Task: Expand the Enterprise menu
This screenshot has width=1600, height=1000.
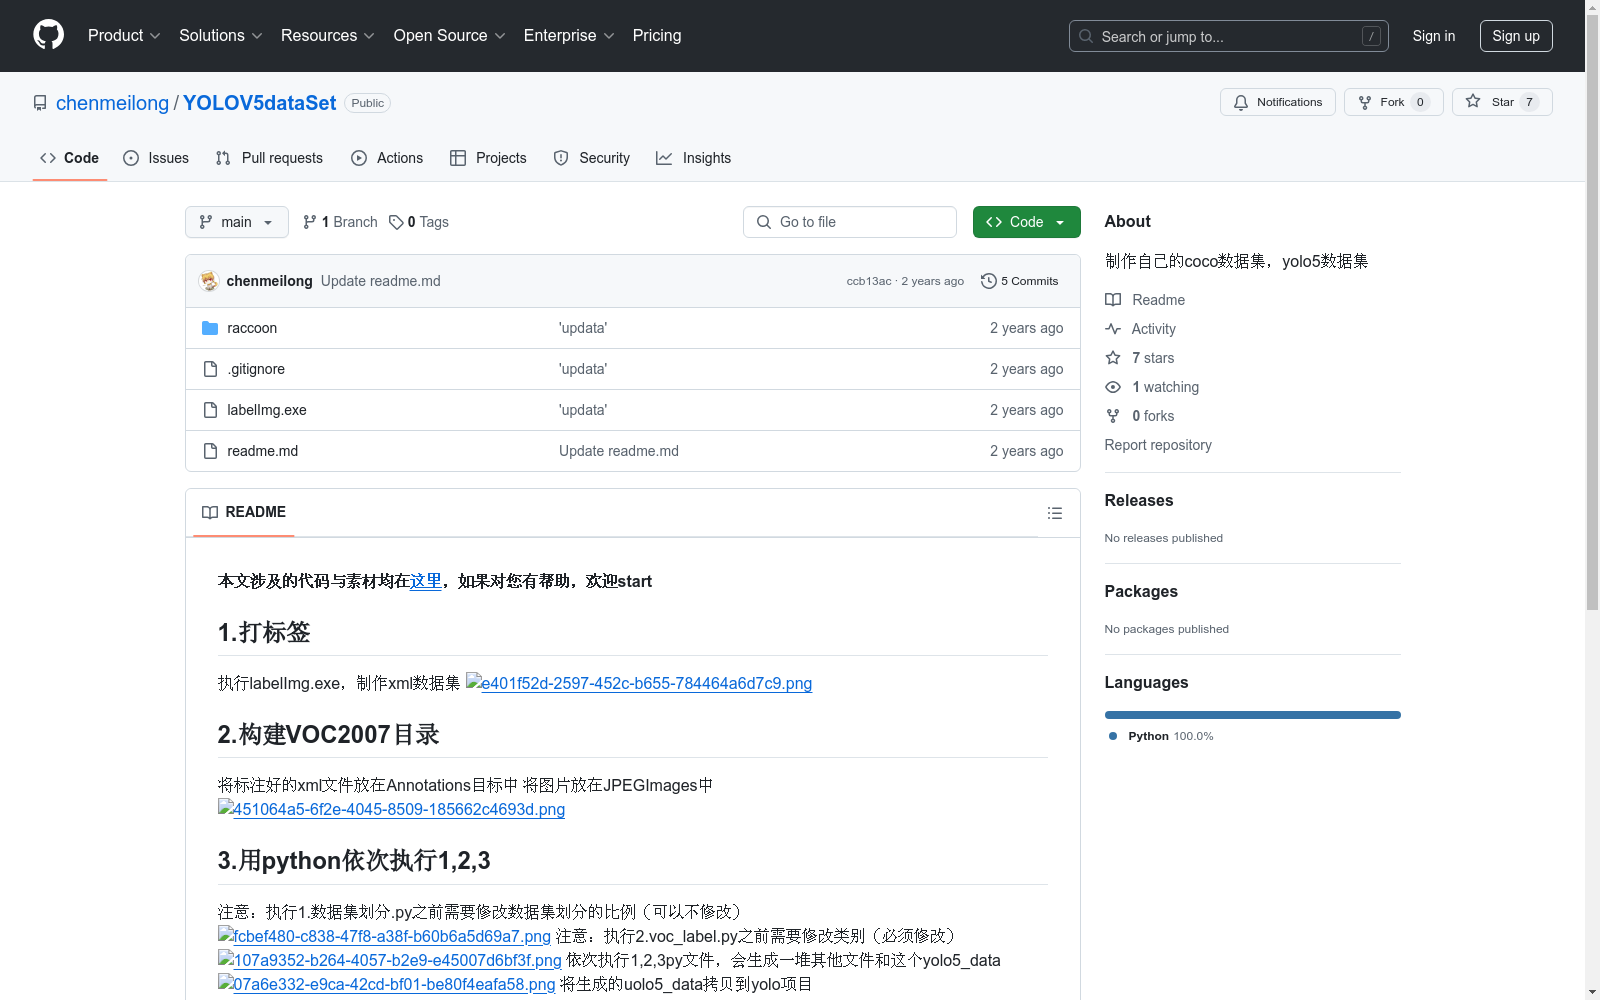Action: [569, 35]
